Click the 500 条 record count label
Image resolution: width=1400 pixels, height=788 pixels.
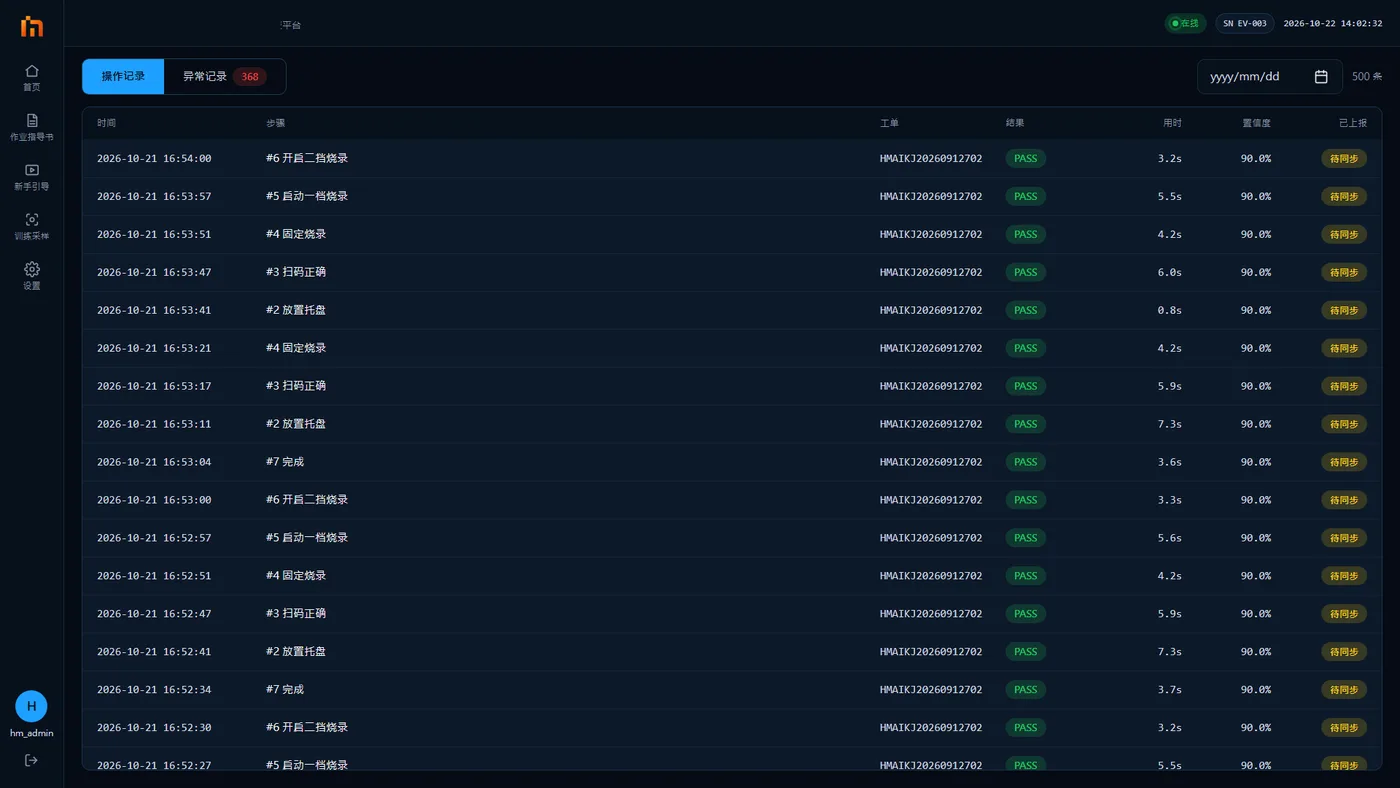click(x=1367, y=77)
